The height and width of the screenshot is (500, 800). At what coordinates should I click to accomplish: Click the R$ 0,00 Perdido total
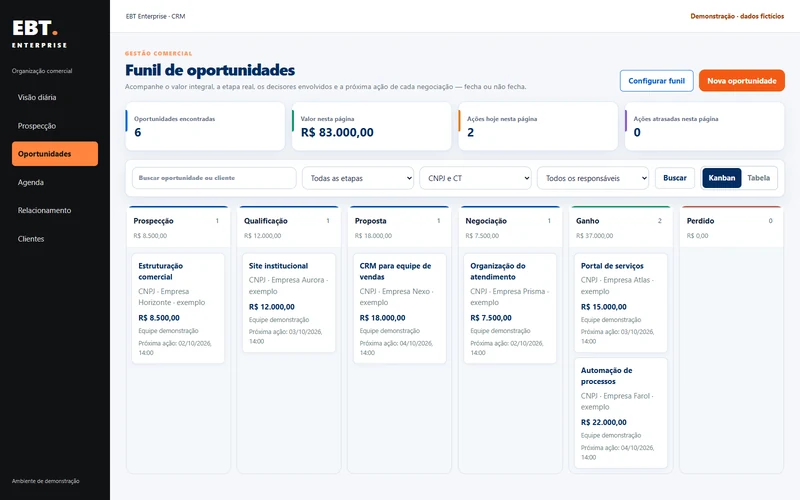pos(697,236)
